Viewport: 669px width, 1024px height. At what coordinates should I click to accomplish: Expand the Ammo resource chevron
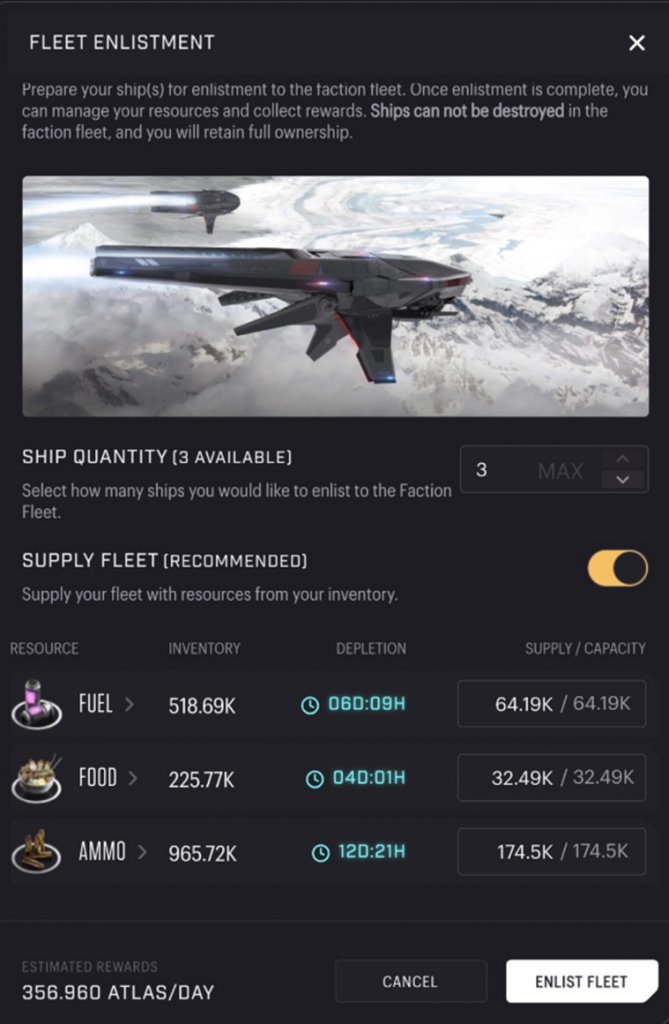point(142,852)
